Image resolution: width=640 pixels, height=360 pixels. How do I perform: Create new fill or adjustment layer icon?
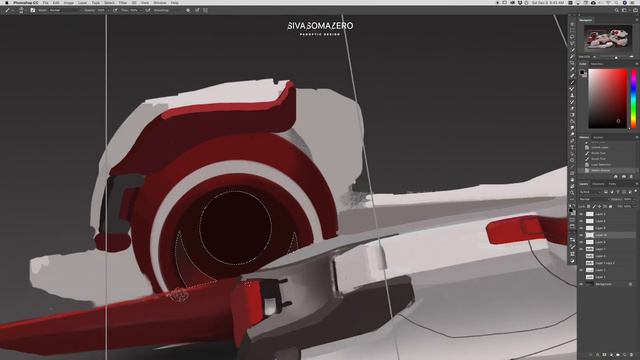611,355
